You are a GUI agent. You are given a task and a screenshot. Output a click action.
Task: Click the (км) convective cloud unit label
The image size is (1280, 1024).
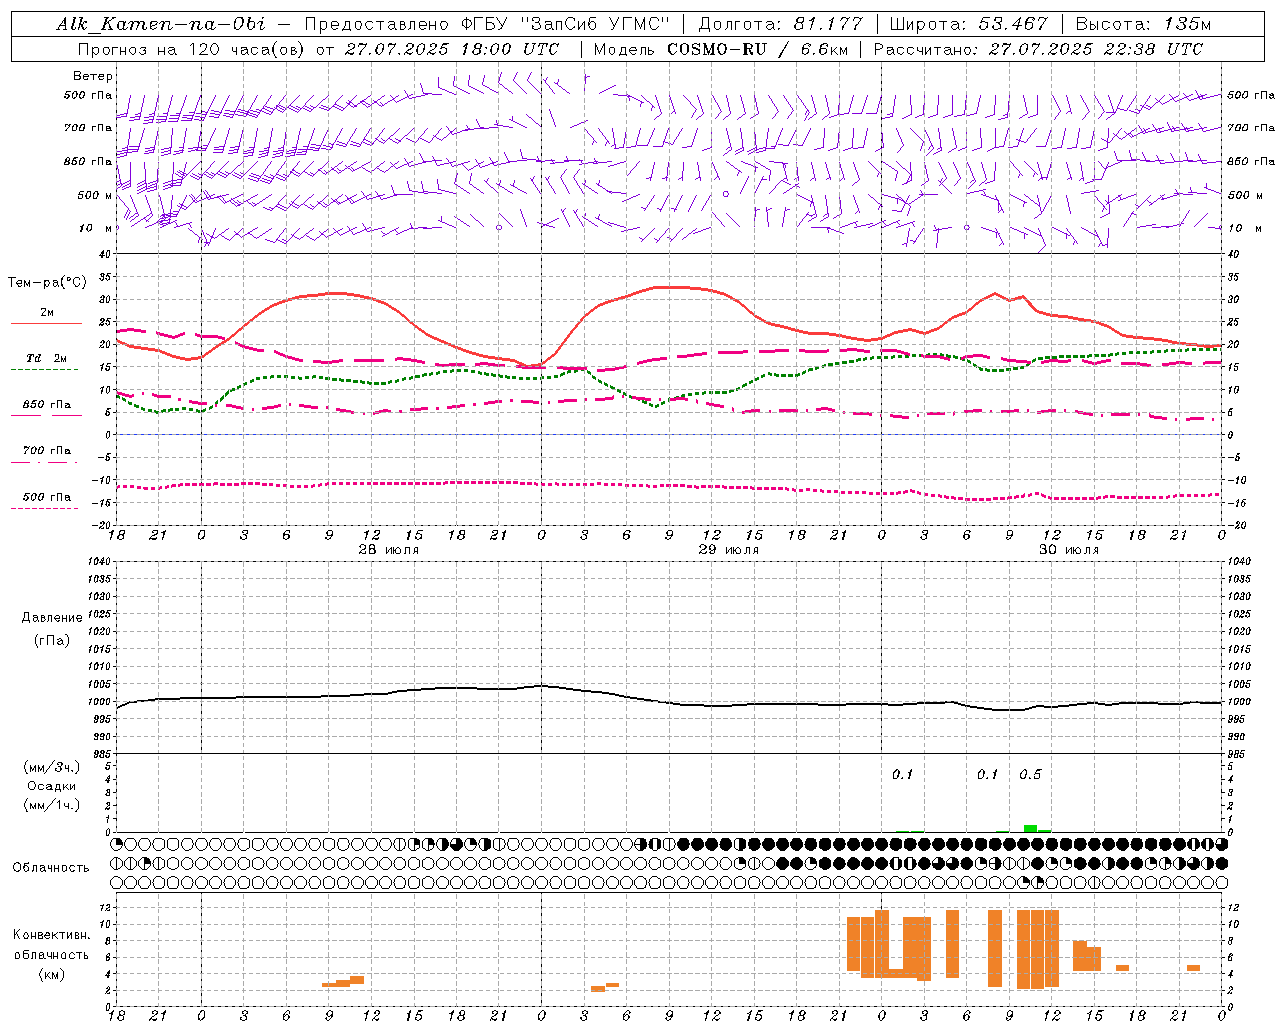pyautogui.click(x=52, y=974)
